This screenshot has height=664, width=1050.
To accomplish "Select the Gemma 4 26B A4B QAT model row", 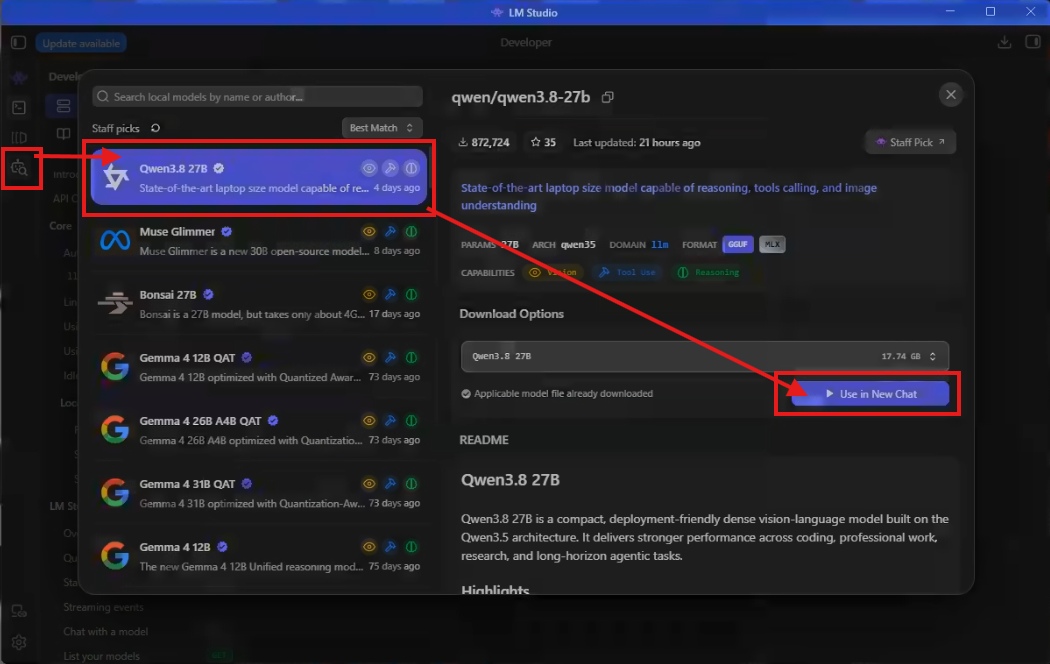I will tap(258, 430).
